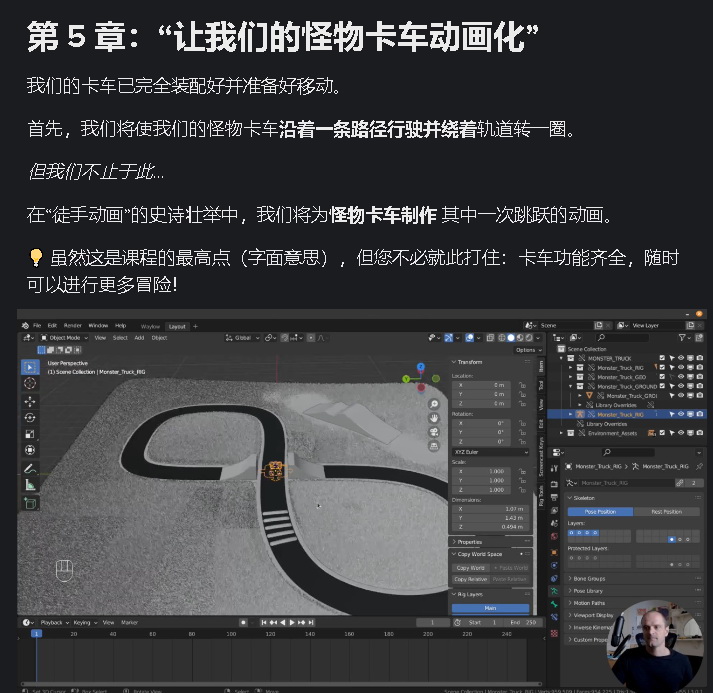The height and width of the screenshot is (693, 713).
Task: Toggle Monster_Truck_GEO collection checkbox
Action: pyautogui.click(x=662, y=377)
